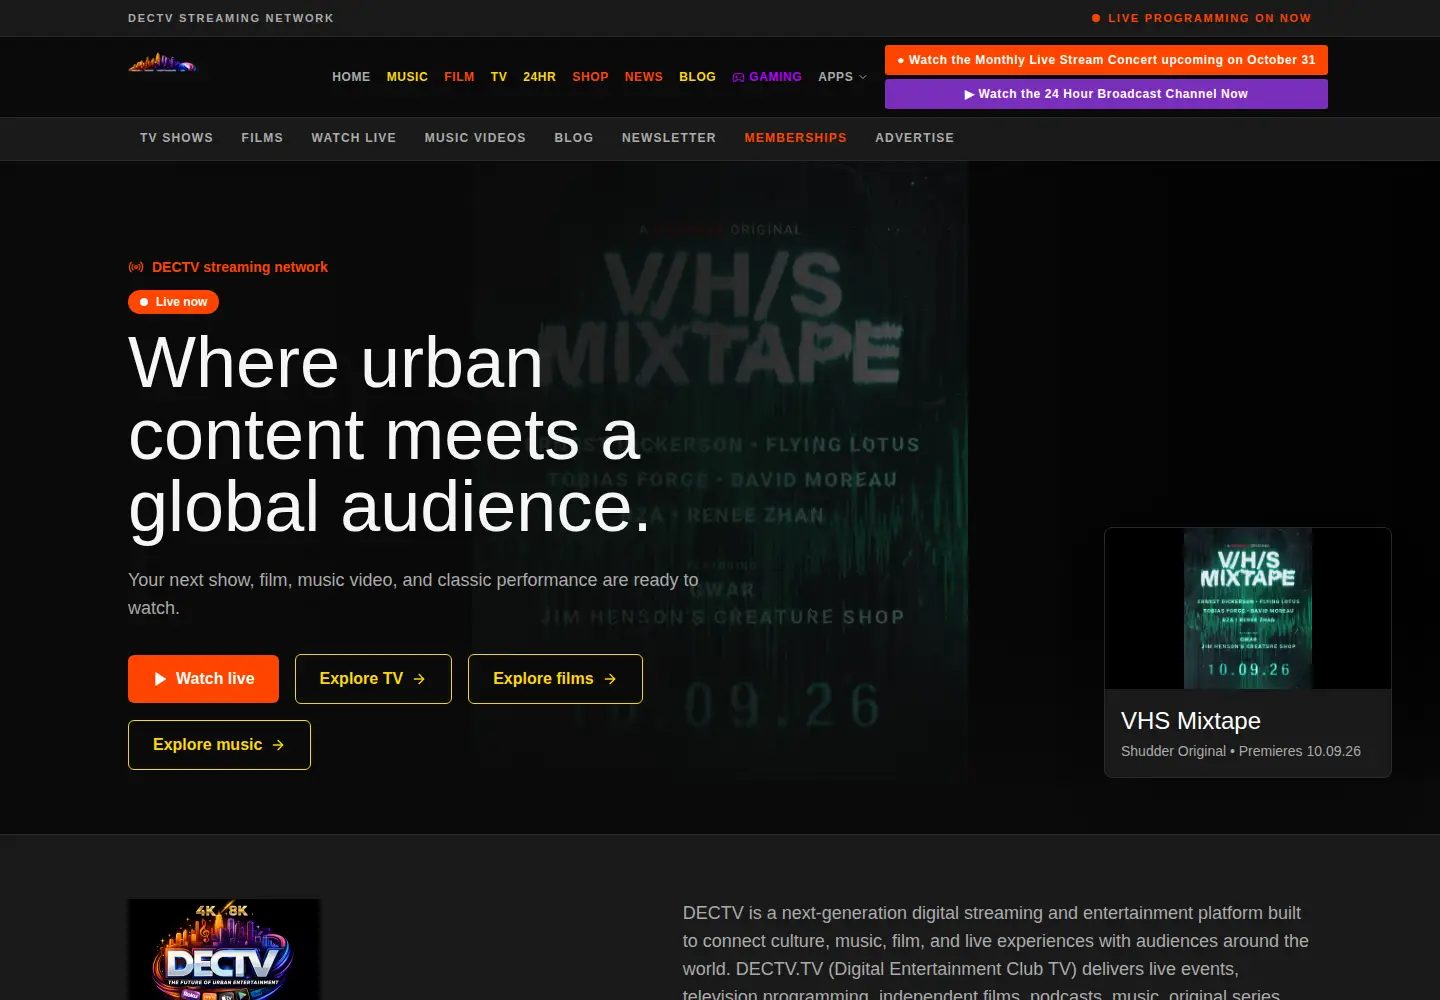
Task: Click the Where urban content headline
Action: click(391, 434)
